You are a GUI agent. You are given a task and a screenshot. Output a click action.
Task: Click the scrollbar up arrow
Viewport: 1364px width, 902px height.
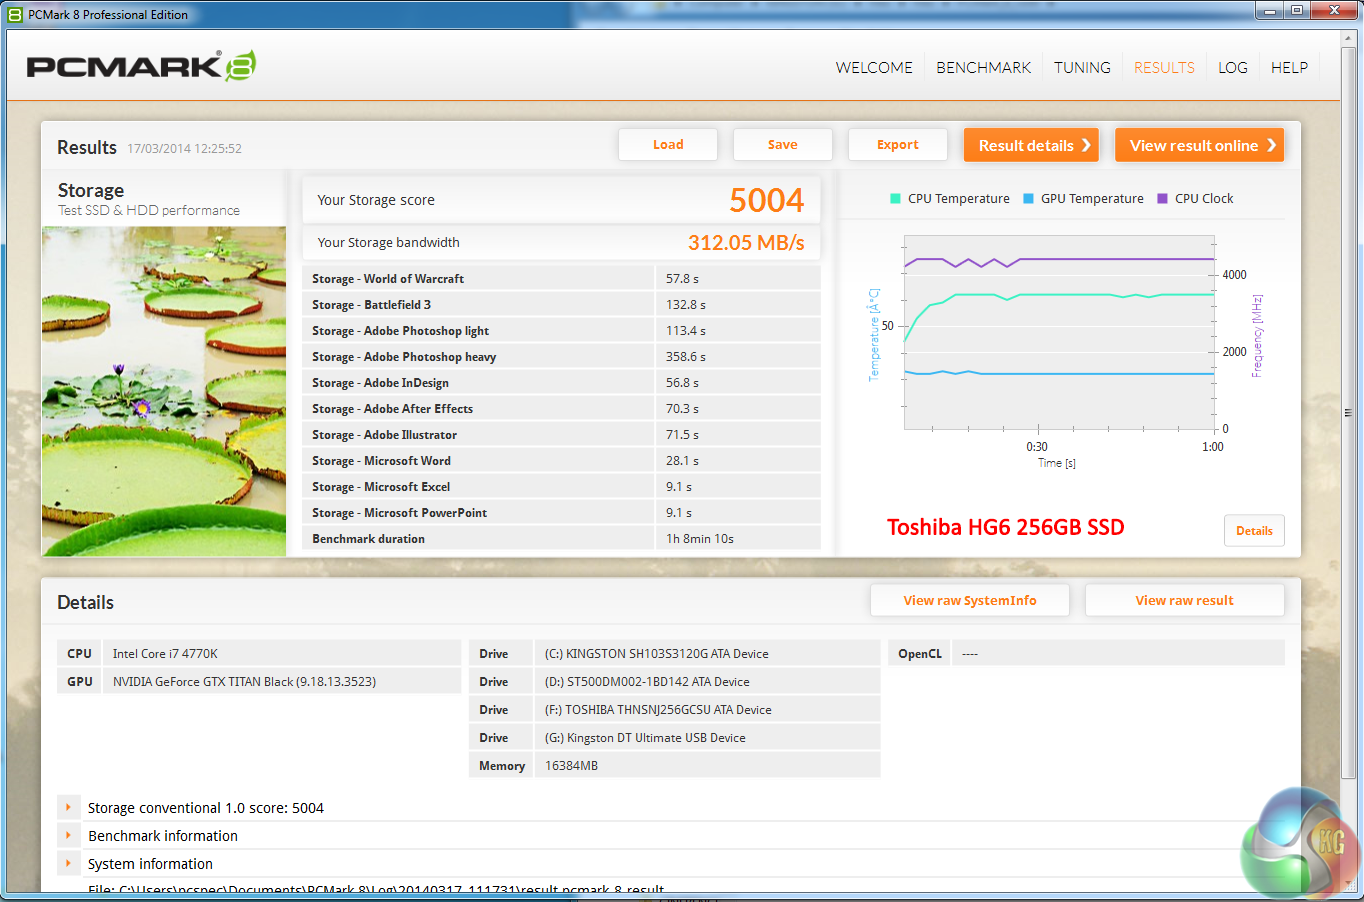[x=1349, y=39]
